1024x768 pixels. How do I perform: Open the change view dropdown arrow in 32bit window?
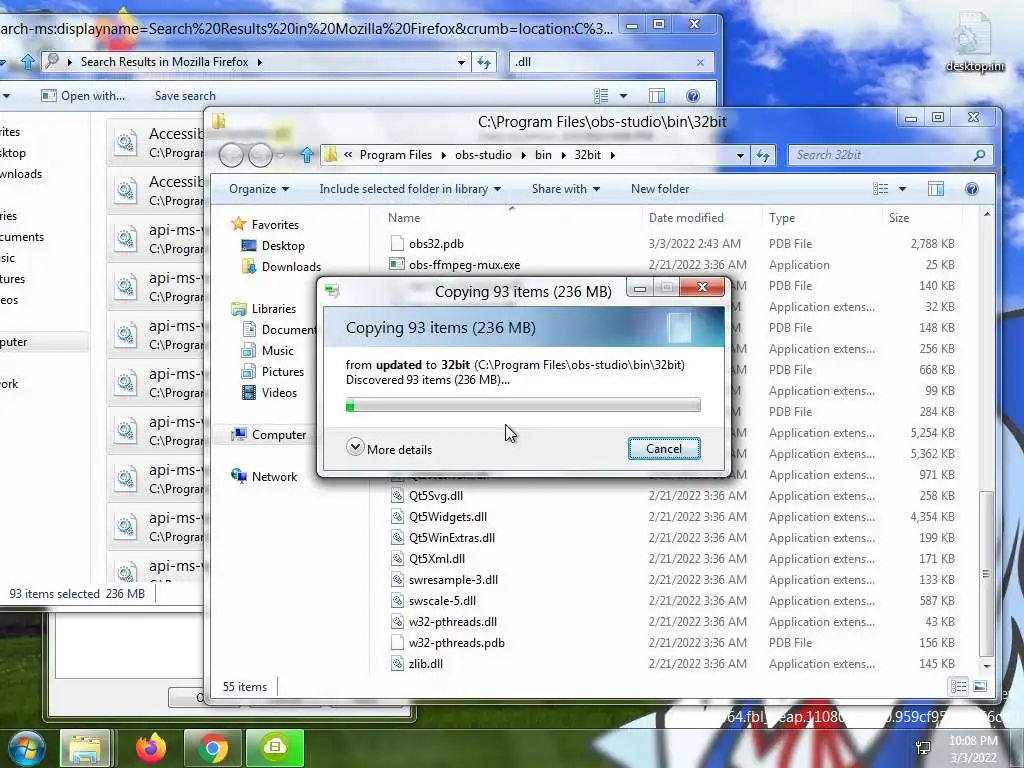[903, 189]
